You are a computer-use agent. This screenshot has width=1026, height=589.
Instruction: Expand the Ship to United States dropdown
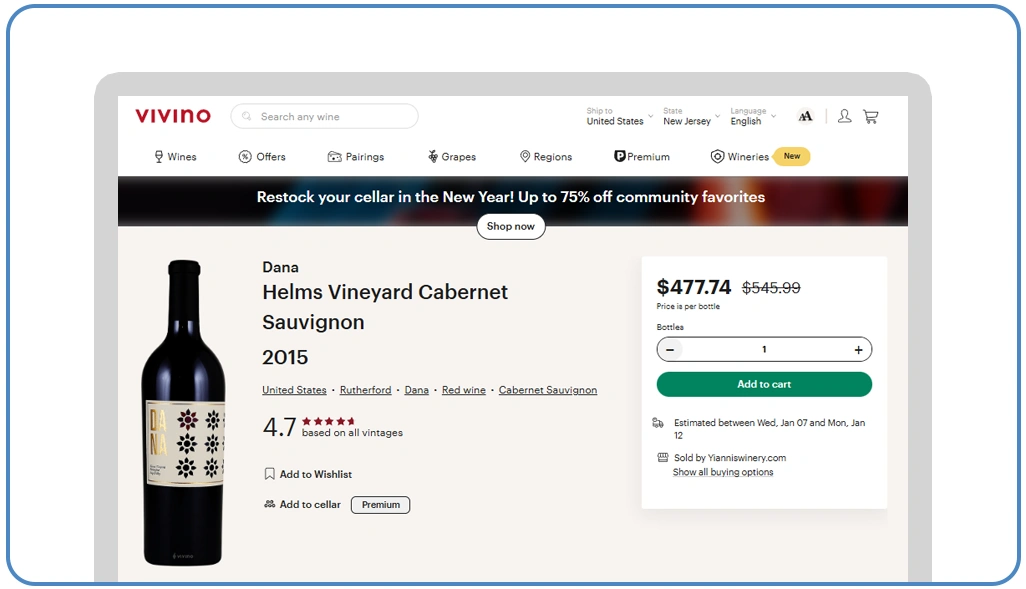pyautogui.click(x=619, y=117)
